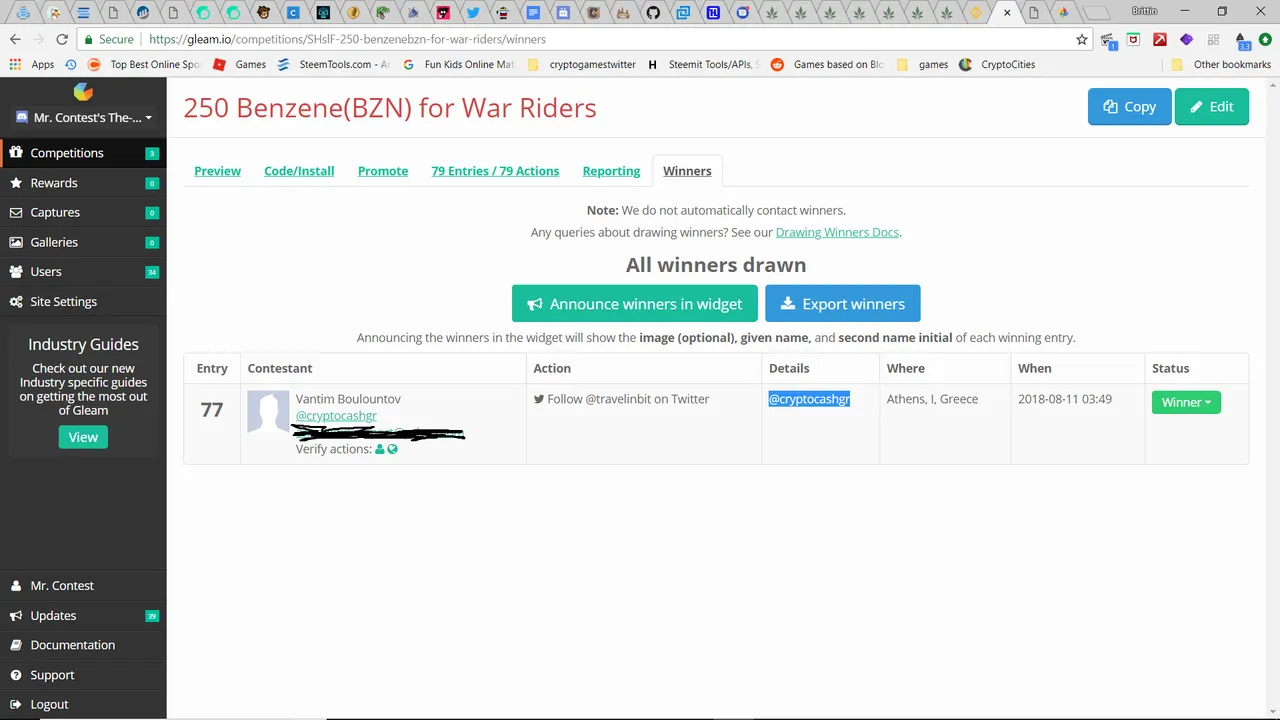Select the Rewards star icon

click(16, 183)
